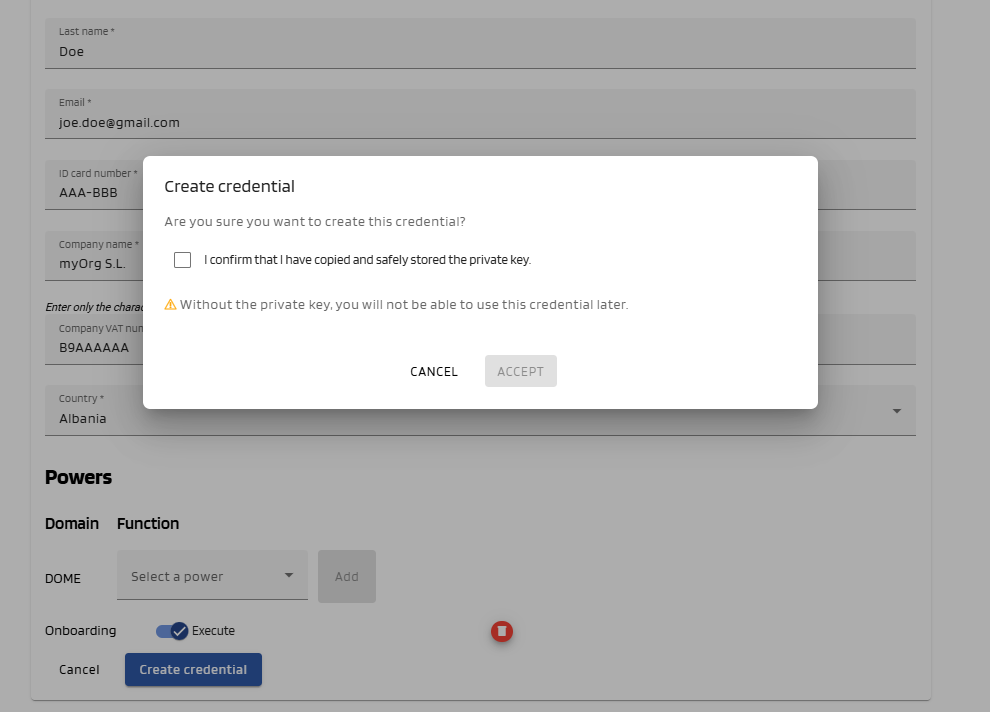Toggle the Execute switch for Onboarding
Viewport: 990px width, 712px height.
point(172,631)
